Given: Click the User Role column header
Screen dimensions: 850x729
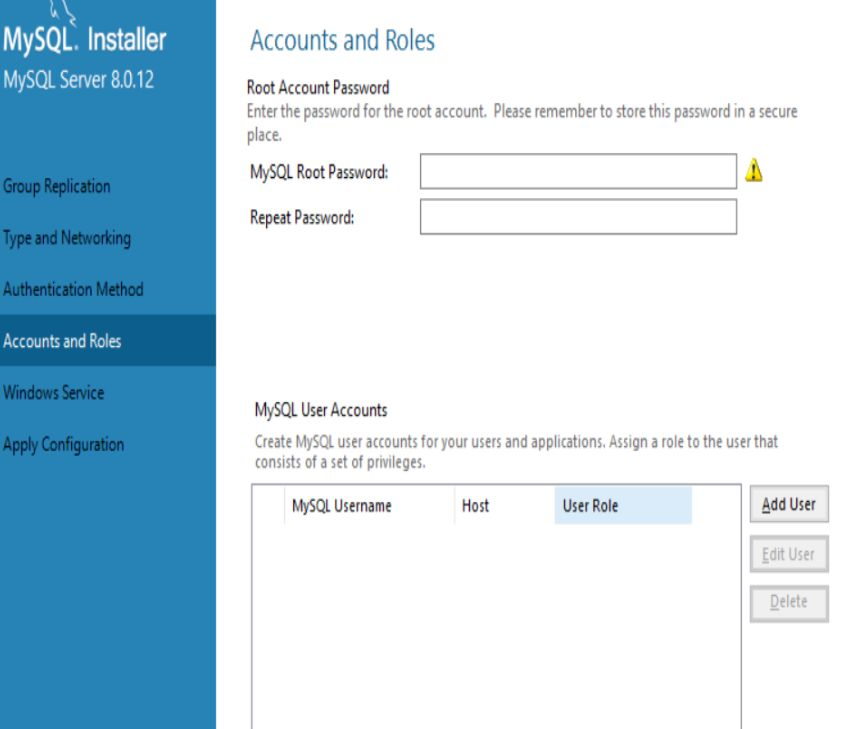Looking at the screenshot, I should point(623,505).
